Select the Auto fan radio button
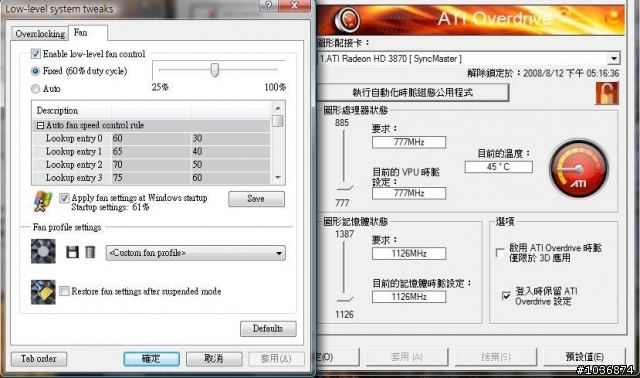This screenshot has height=378, width=640. click(x=36, y=89)
